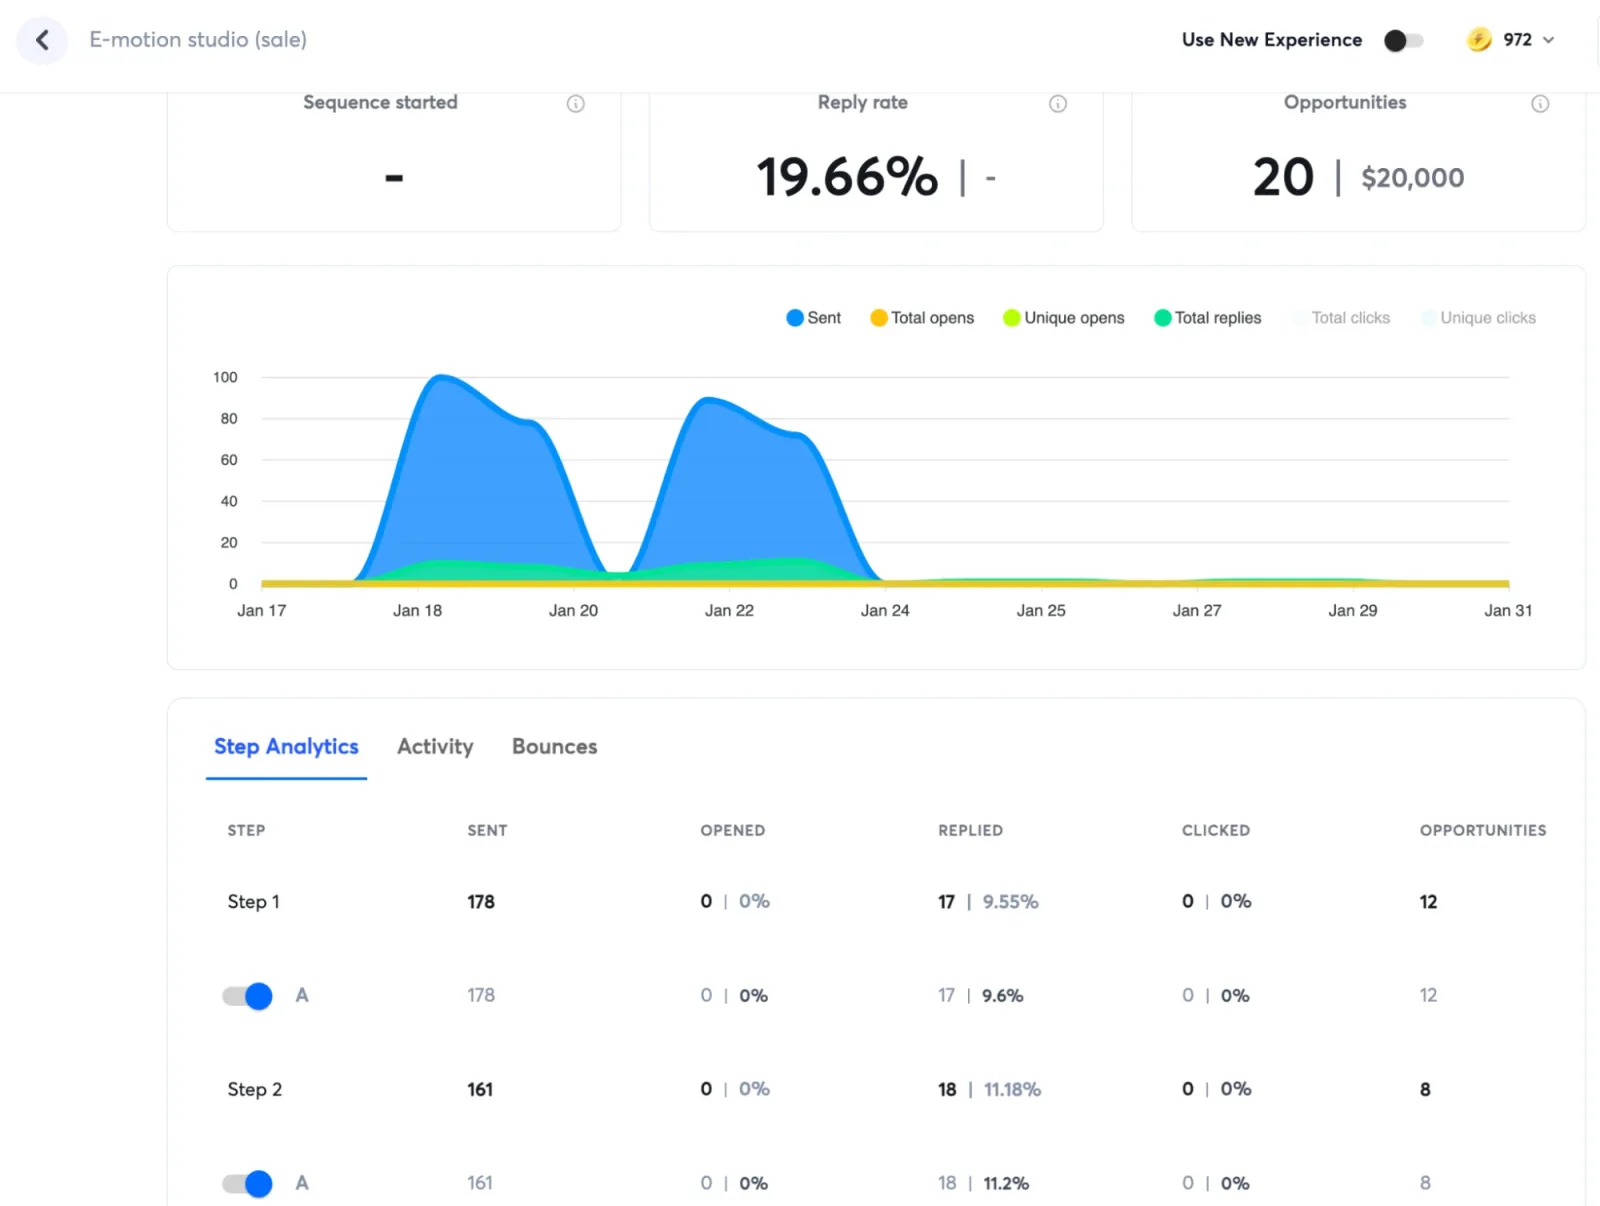Switch to the Activity tab
The height and width of the screenshot is (1206, 1600).
coord(435,747)
